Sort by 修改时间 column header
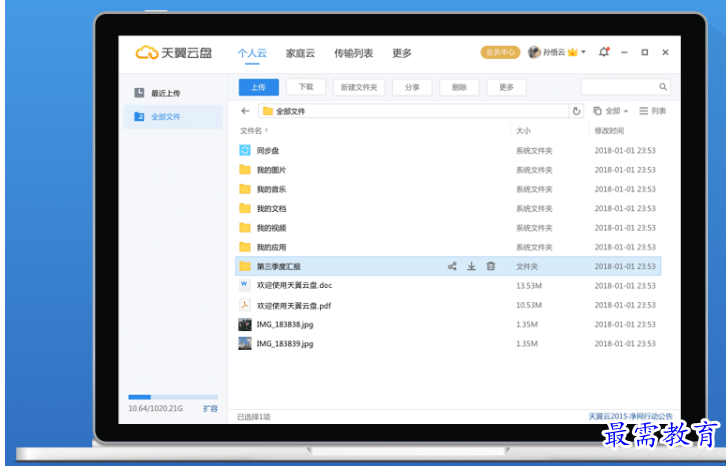 609,131
